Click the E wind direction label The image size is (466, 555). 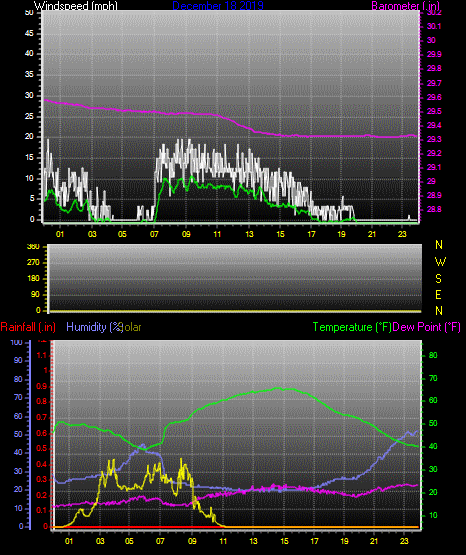[x=438, y=294]
